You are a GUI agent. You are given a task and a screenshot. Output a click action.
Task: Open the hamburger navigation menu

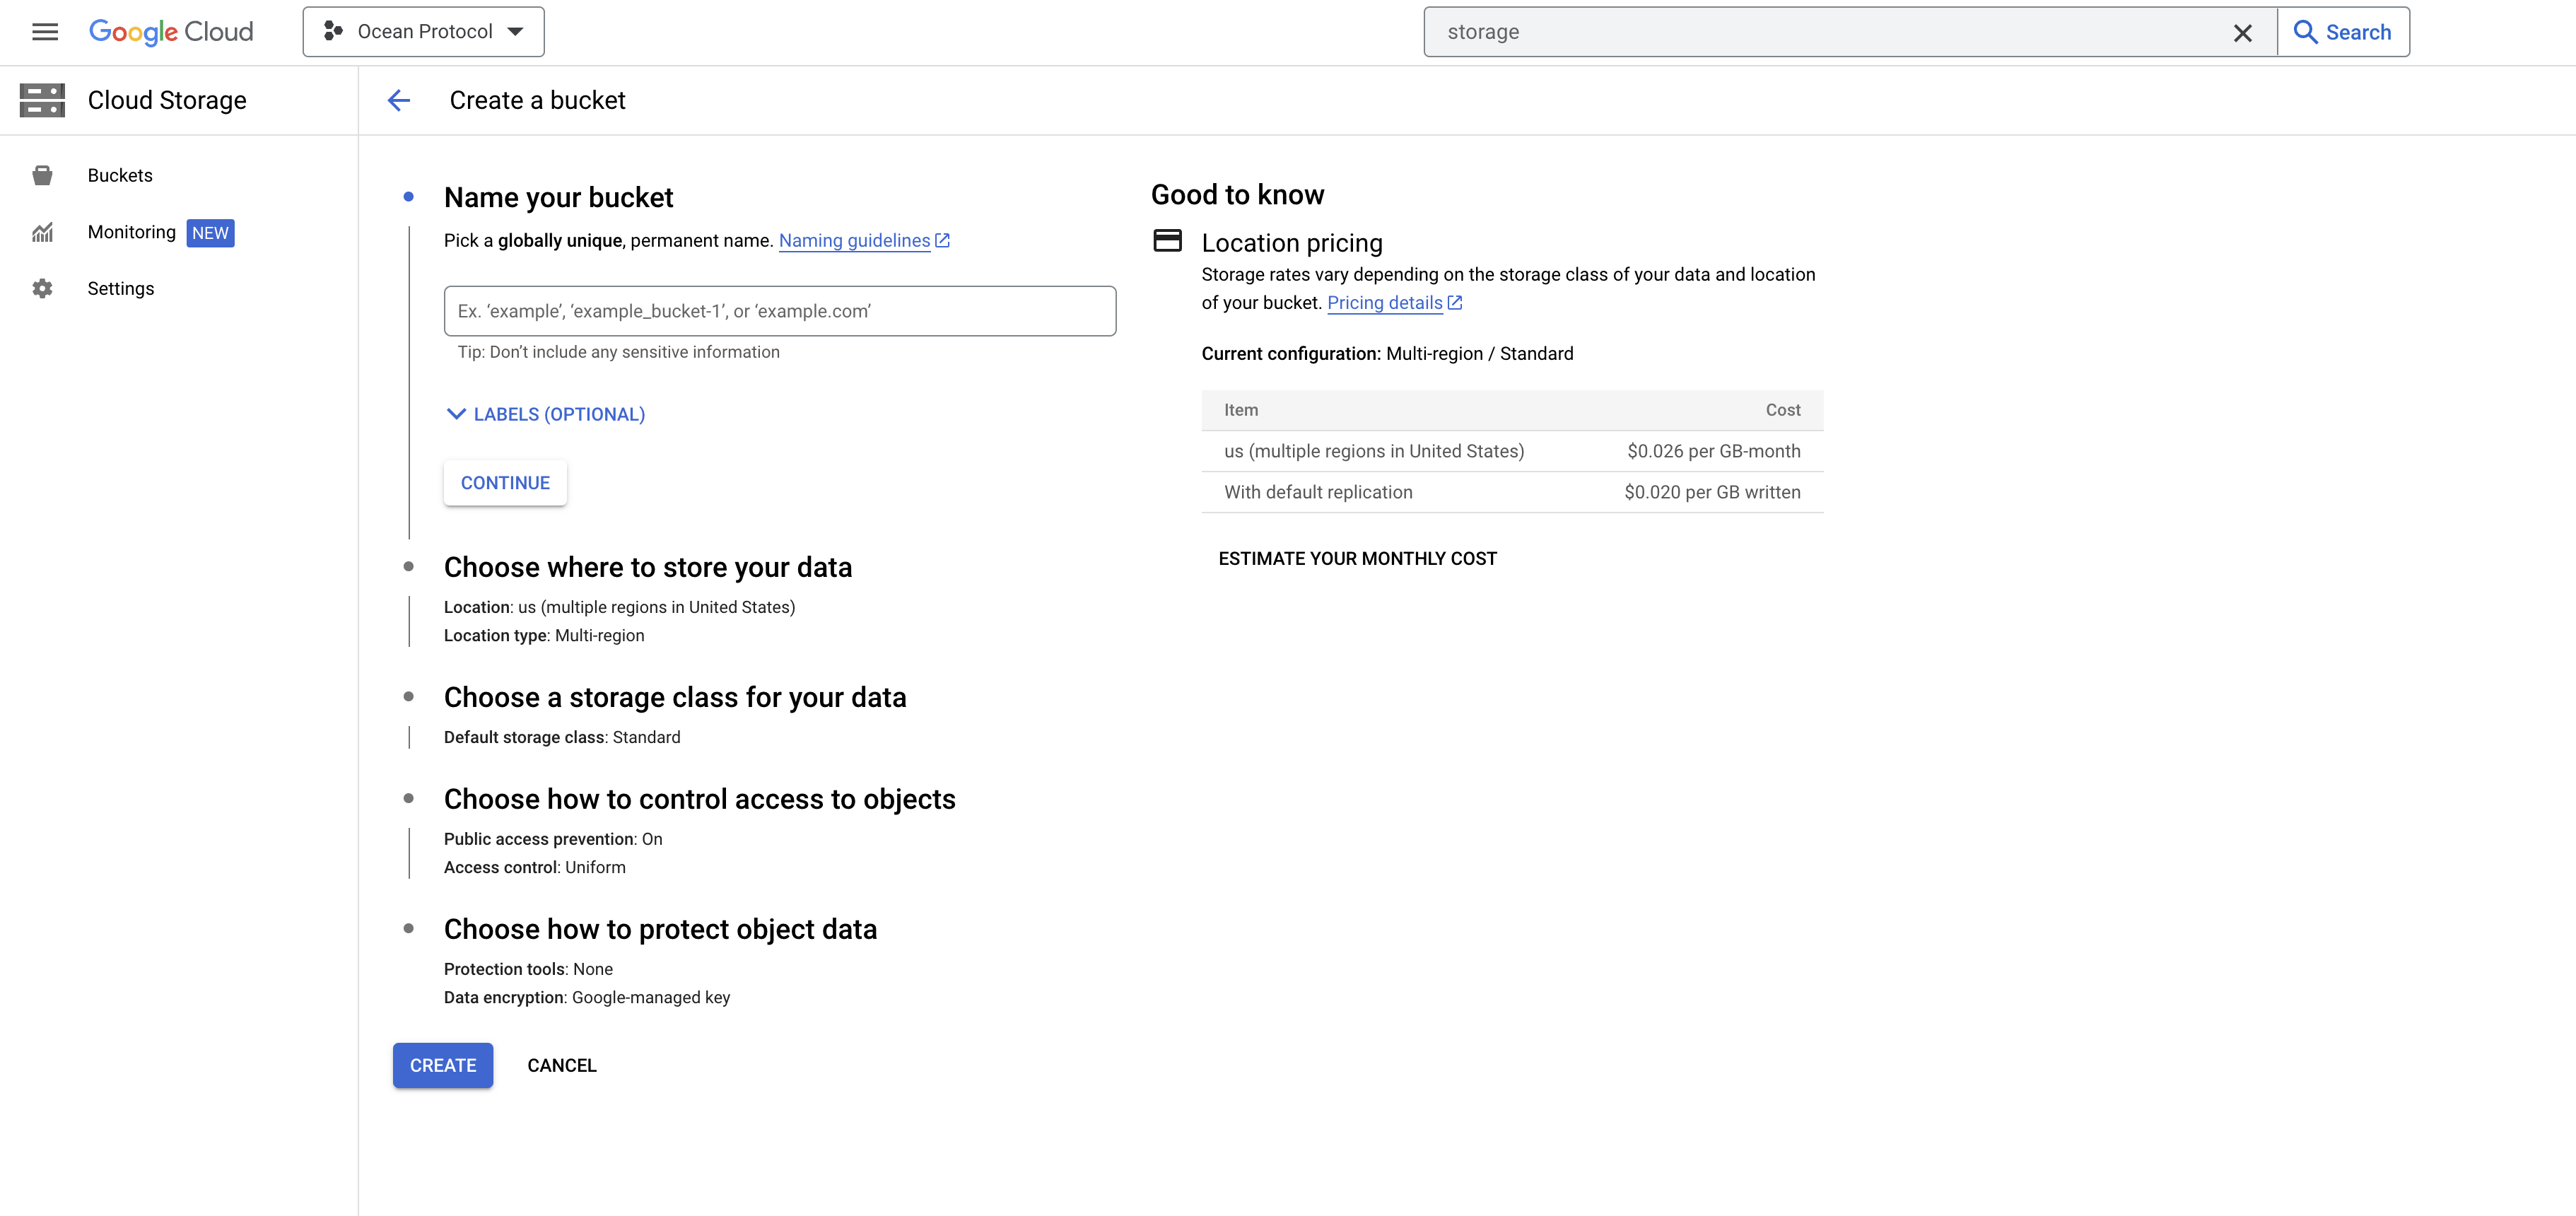coord(45,32)
